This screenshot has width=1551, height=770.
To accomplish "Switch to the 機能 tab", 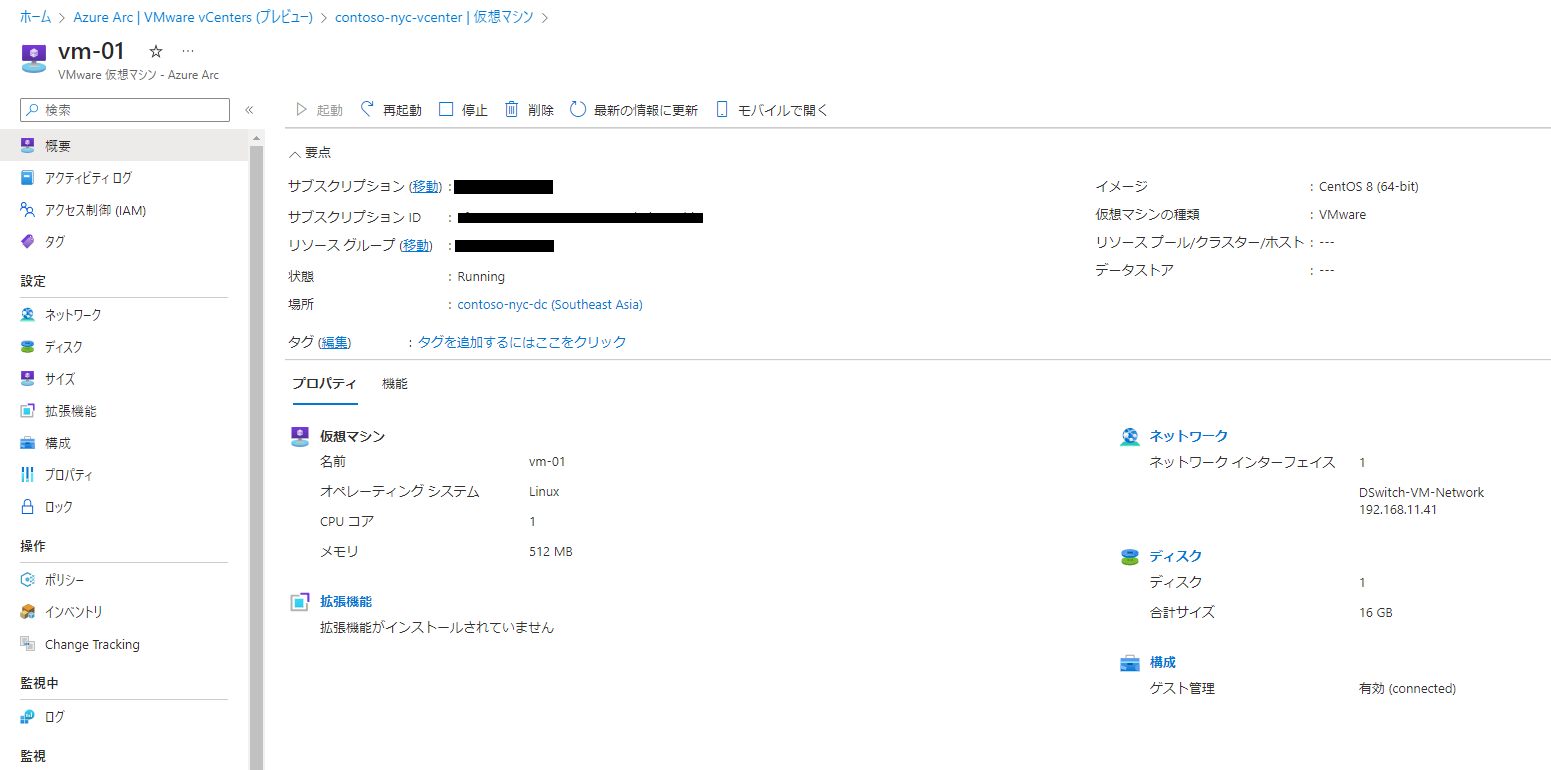I will [394, 383].
